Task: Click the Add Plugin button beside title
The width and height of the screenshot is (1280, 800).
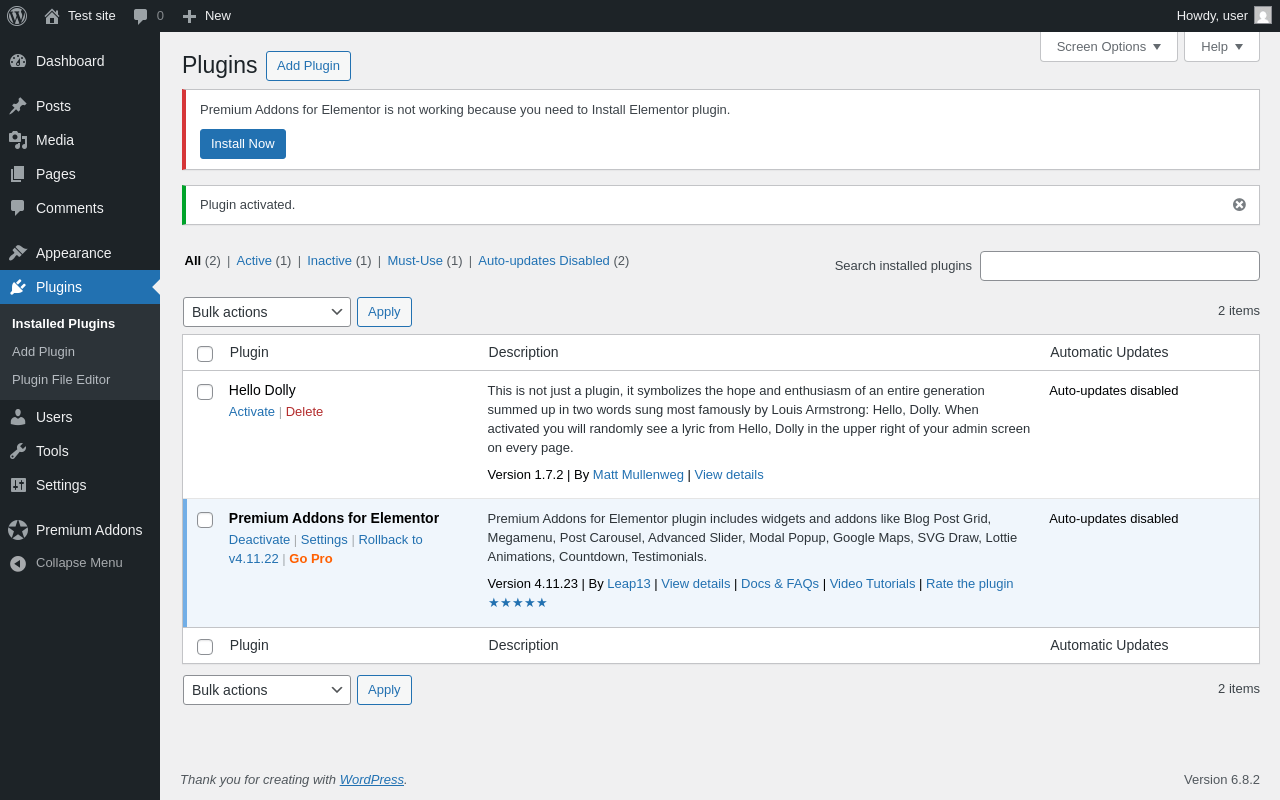Action: coord(308,66)
